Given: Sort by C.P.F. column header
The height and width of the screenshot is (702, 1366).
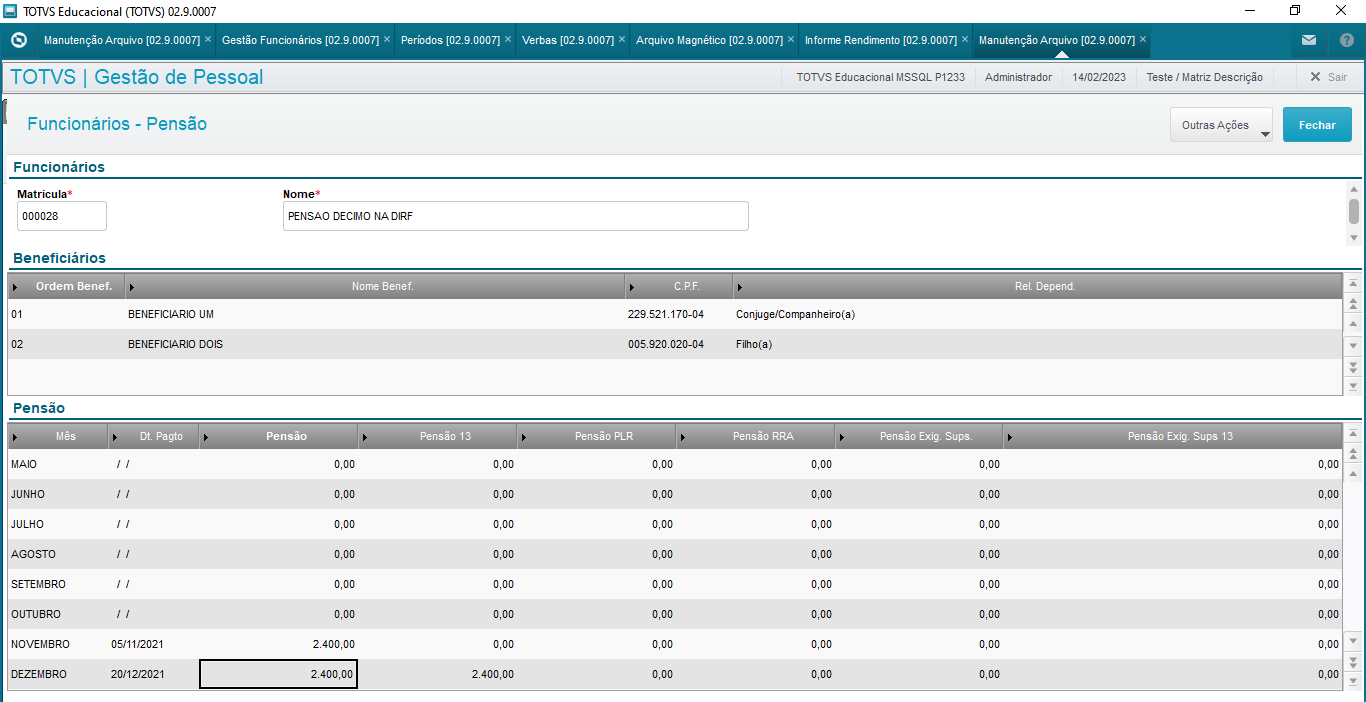Looking at the screenshot, I should pyautogui.click(x=680, y=286).
